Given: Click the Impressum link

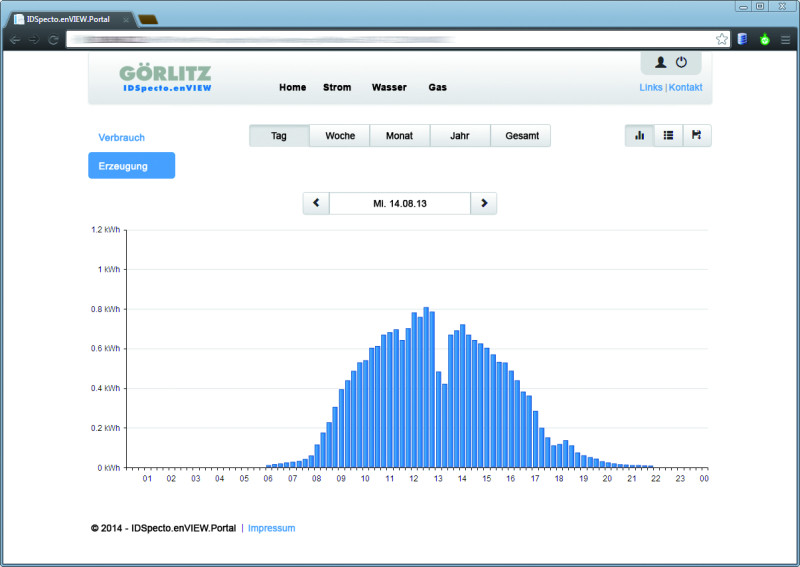Looking at the screenshot, I should tap(271, 528).
